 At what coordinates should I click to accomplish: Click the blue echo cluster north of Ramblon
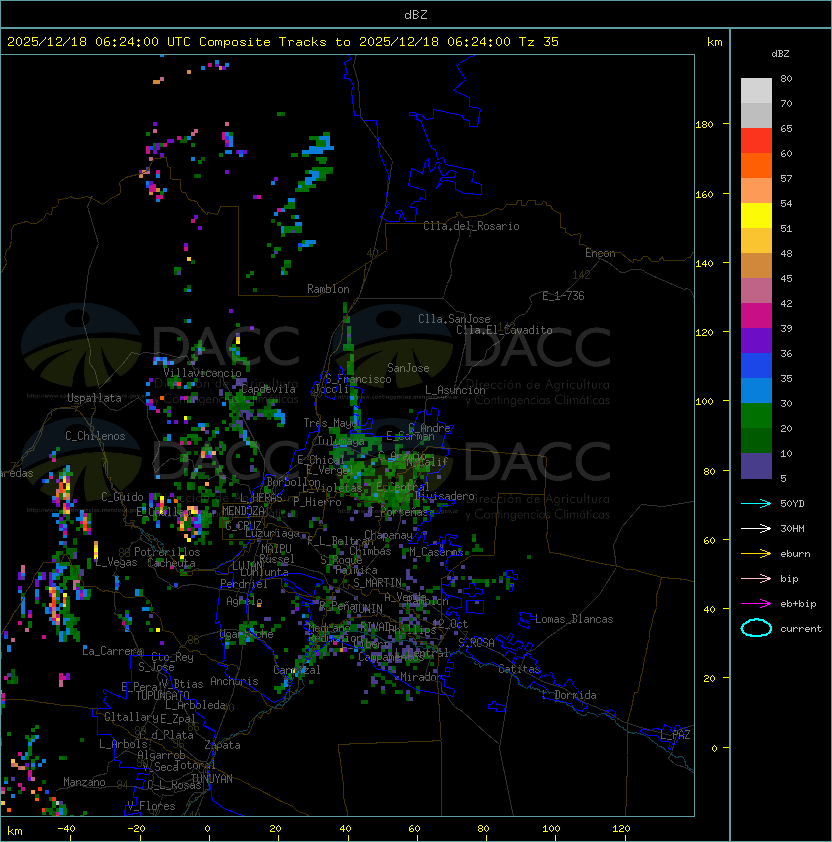(x=320, y=144)
